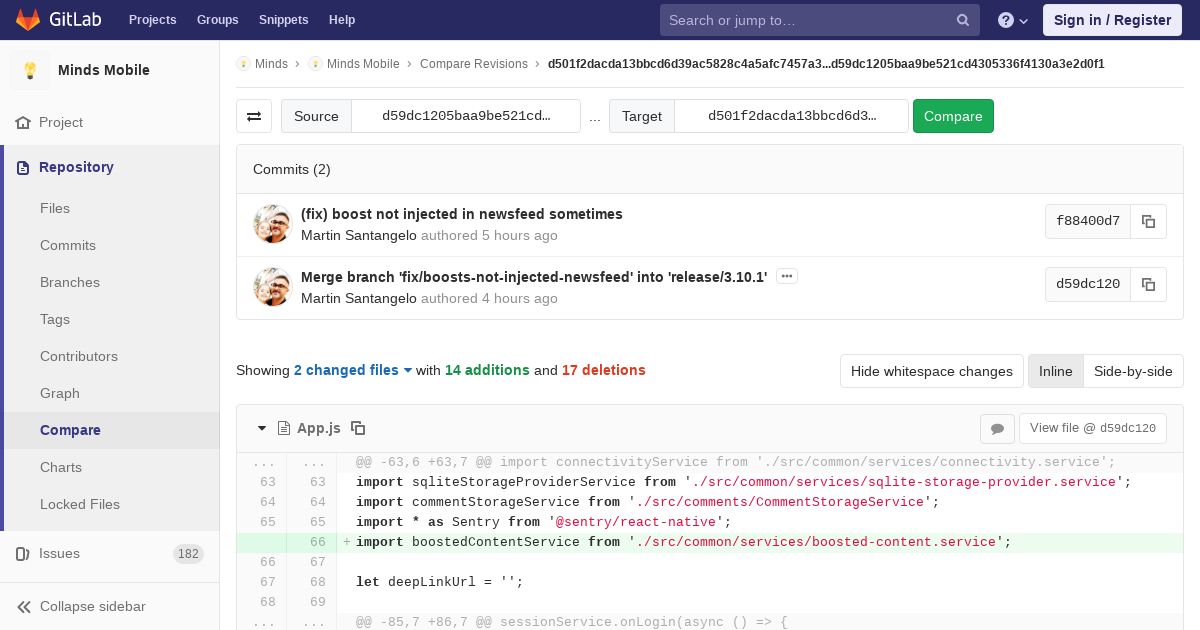Switch diff view to Side-by-side

1133,371
